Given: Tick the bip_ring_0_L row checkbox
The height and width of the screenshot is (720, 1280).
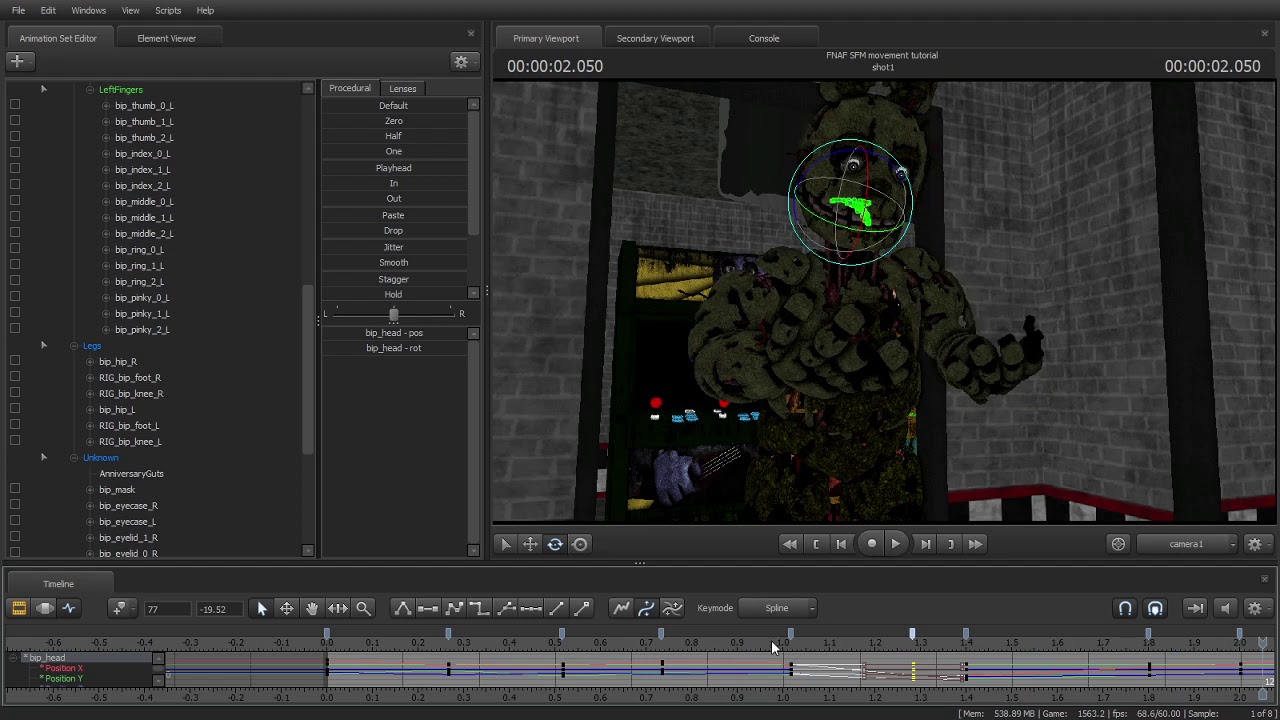Looking at the screenshot, I should [x=15, y=249].
